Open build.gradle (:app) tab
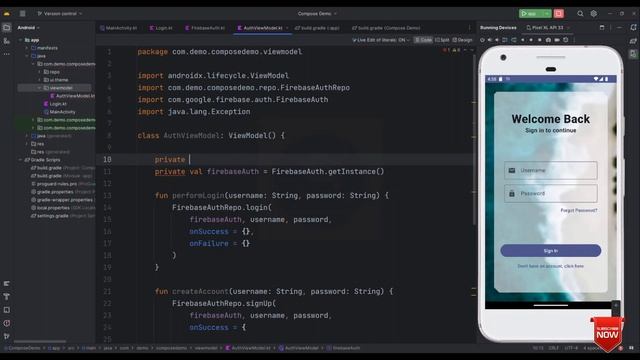Screen dimensions: 640x360 click(317, 28)
